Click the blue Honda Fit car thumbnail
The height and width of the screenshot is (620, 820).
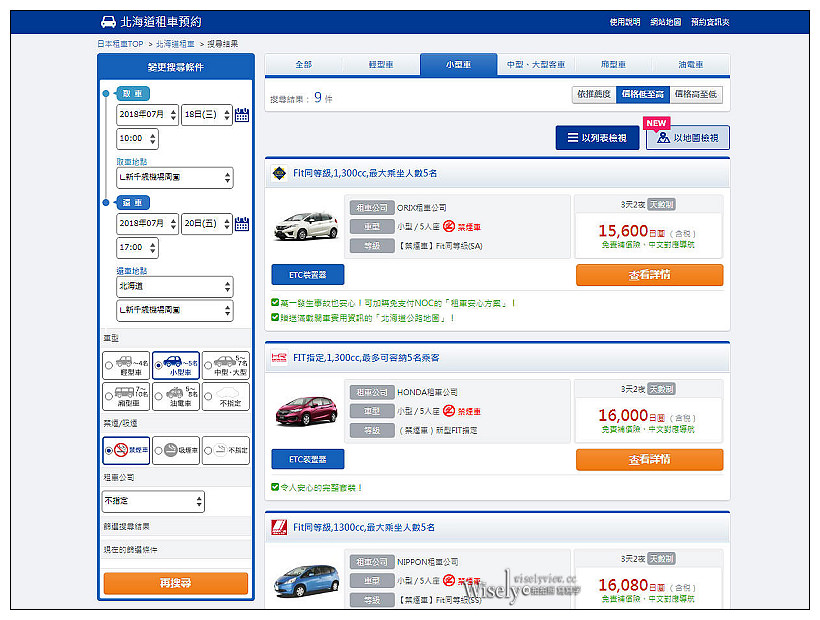click(310, 578)
